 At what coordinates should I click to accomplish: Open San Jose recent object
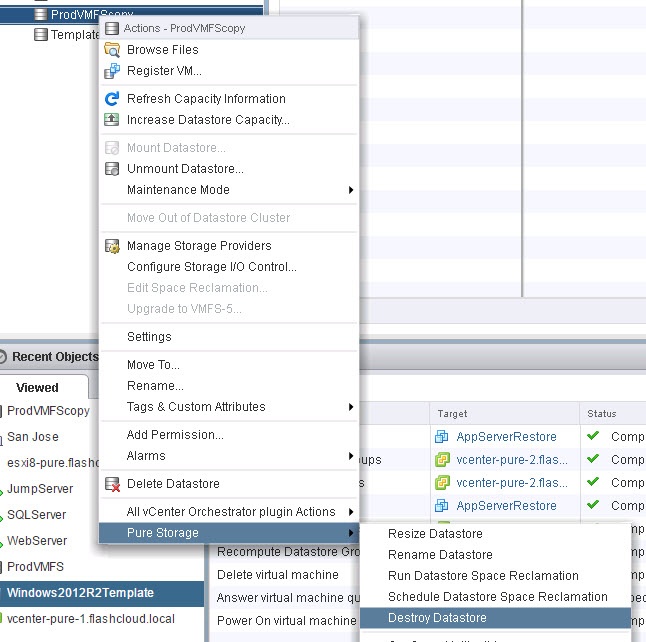[x=33, y=437]
